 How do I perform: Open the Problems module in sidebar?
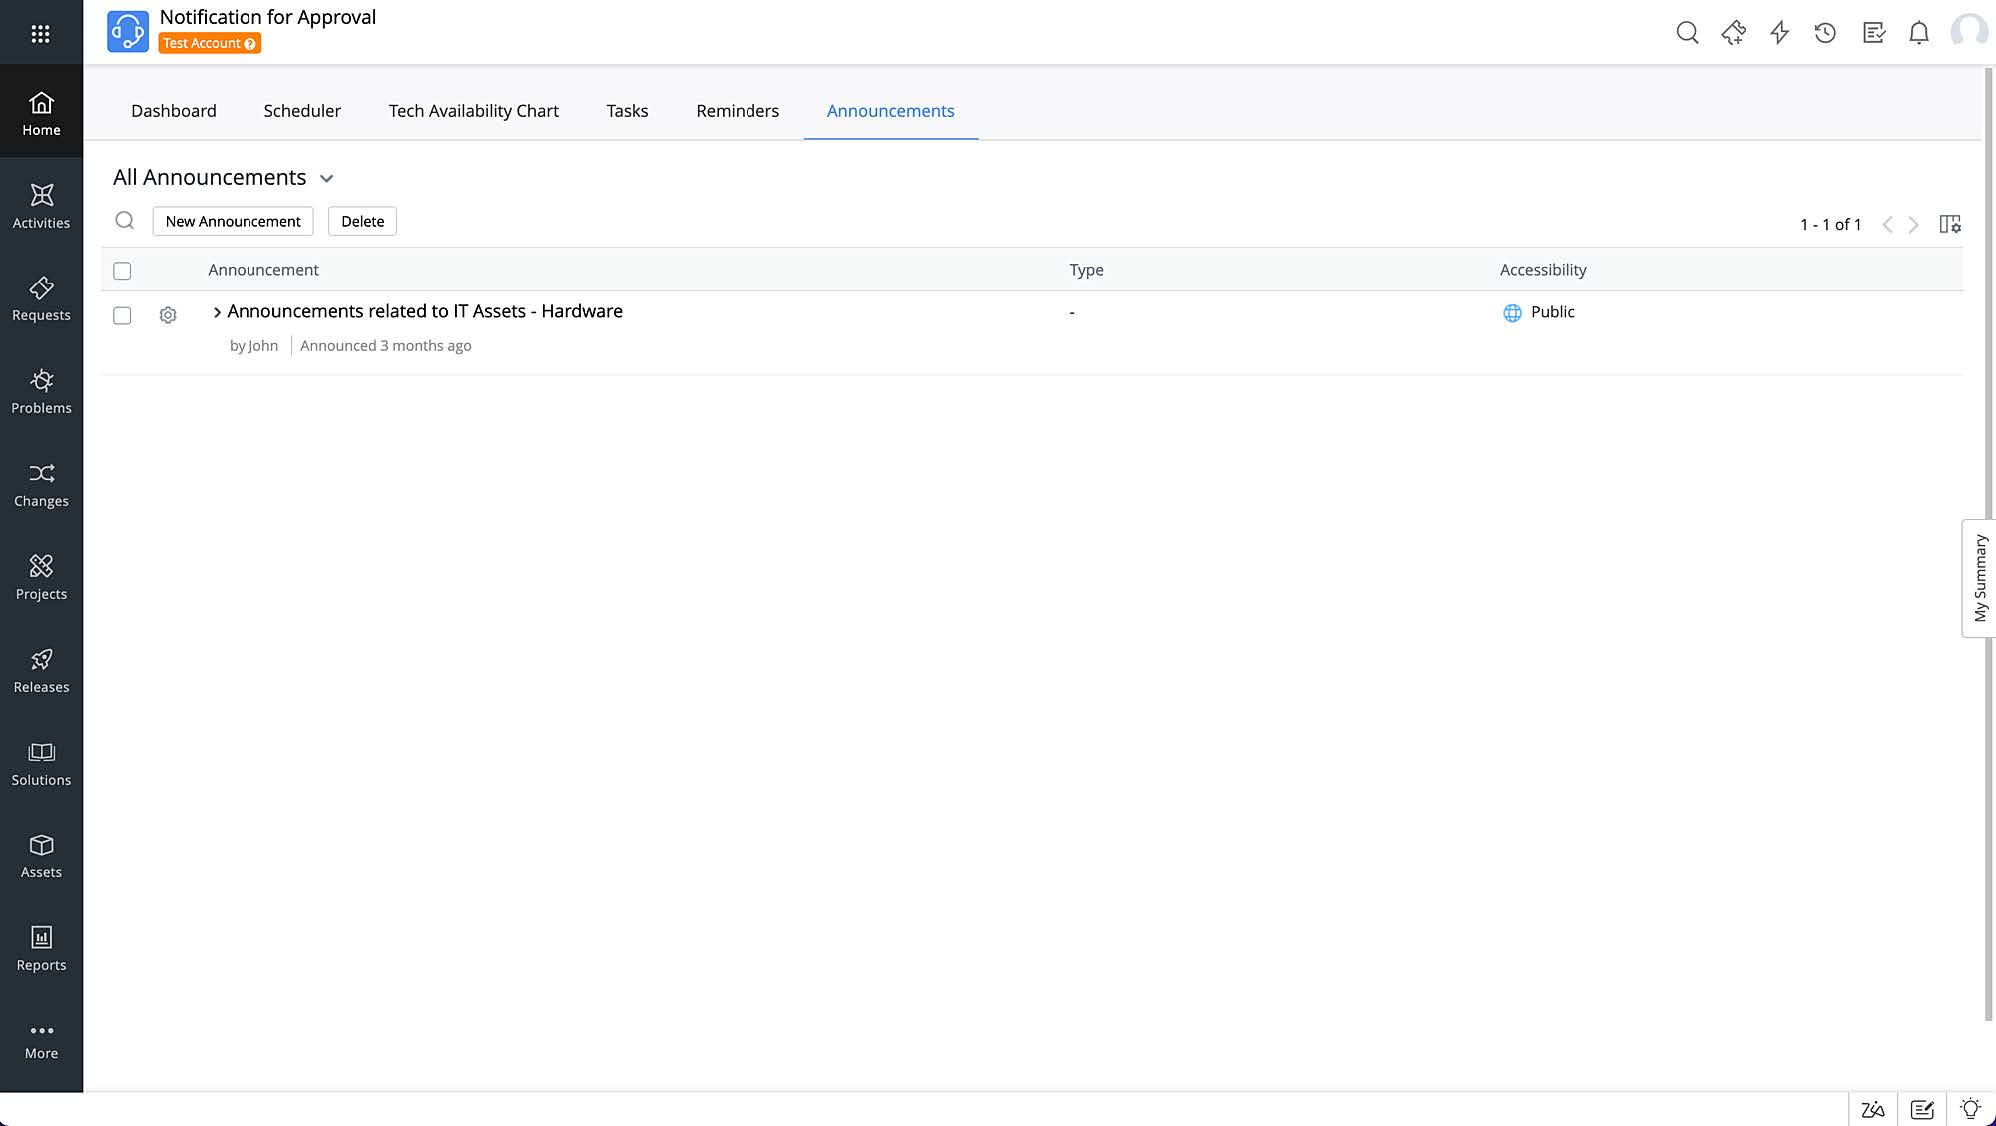pyautogui.click(x=41, y=391)
